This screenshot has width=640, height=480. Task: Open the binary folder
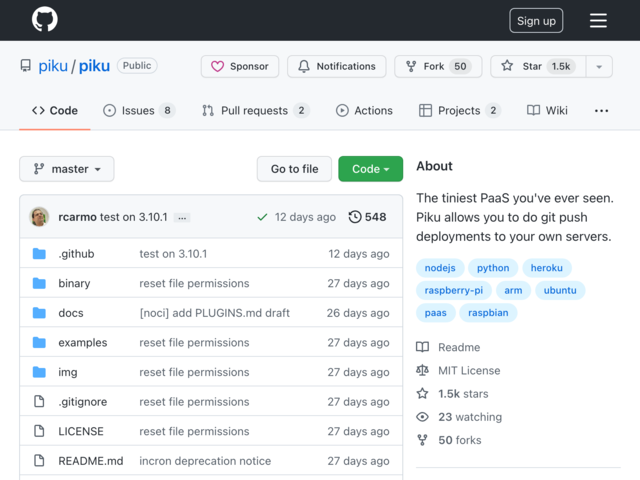click(74, 283)
